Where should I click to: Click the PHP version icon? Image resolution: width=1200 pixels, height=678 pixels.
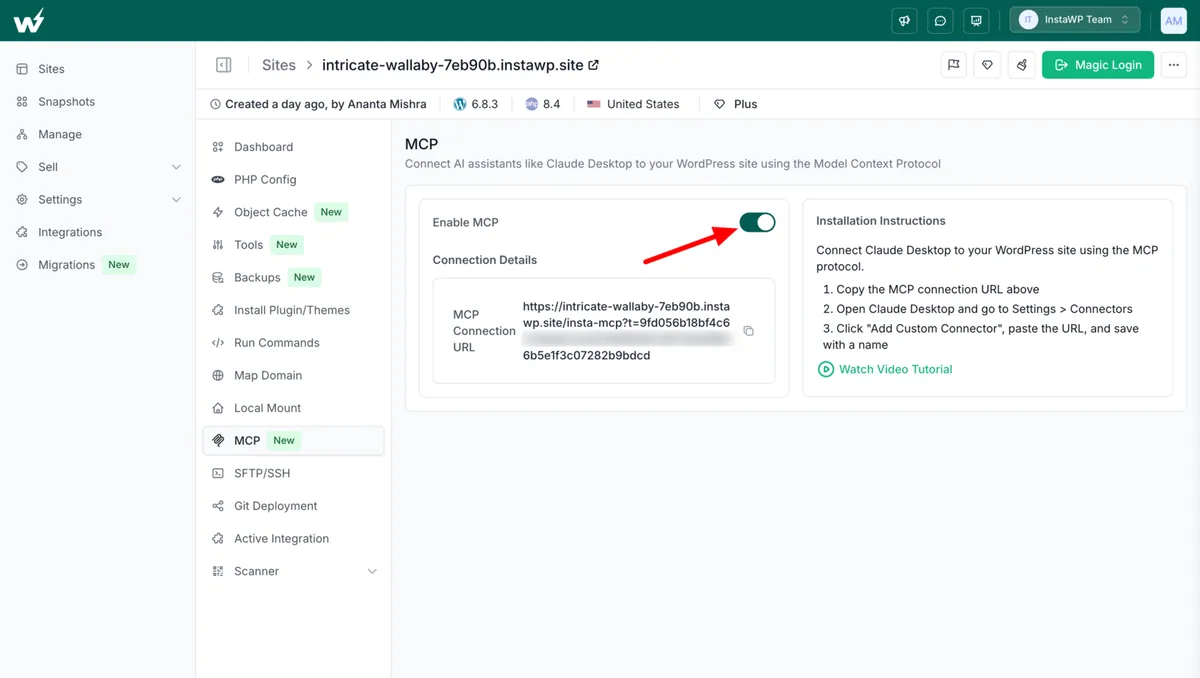coord(532,104)
